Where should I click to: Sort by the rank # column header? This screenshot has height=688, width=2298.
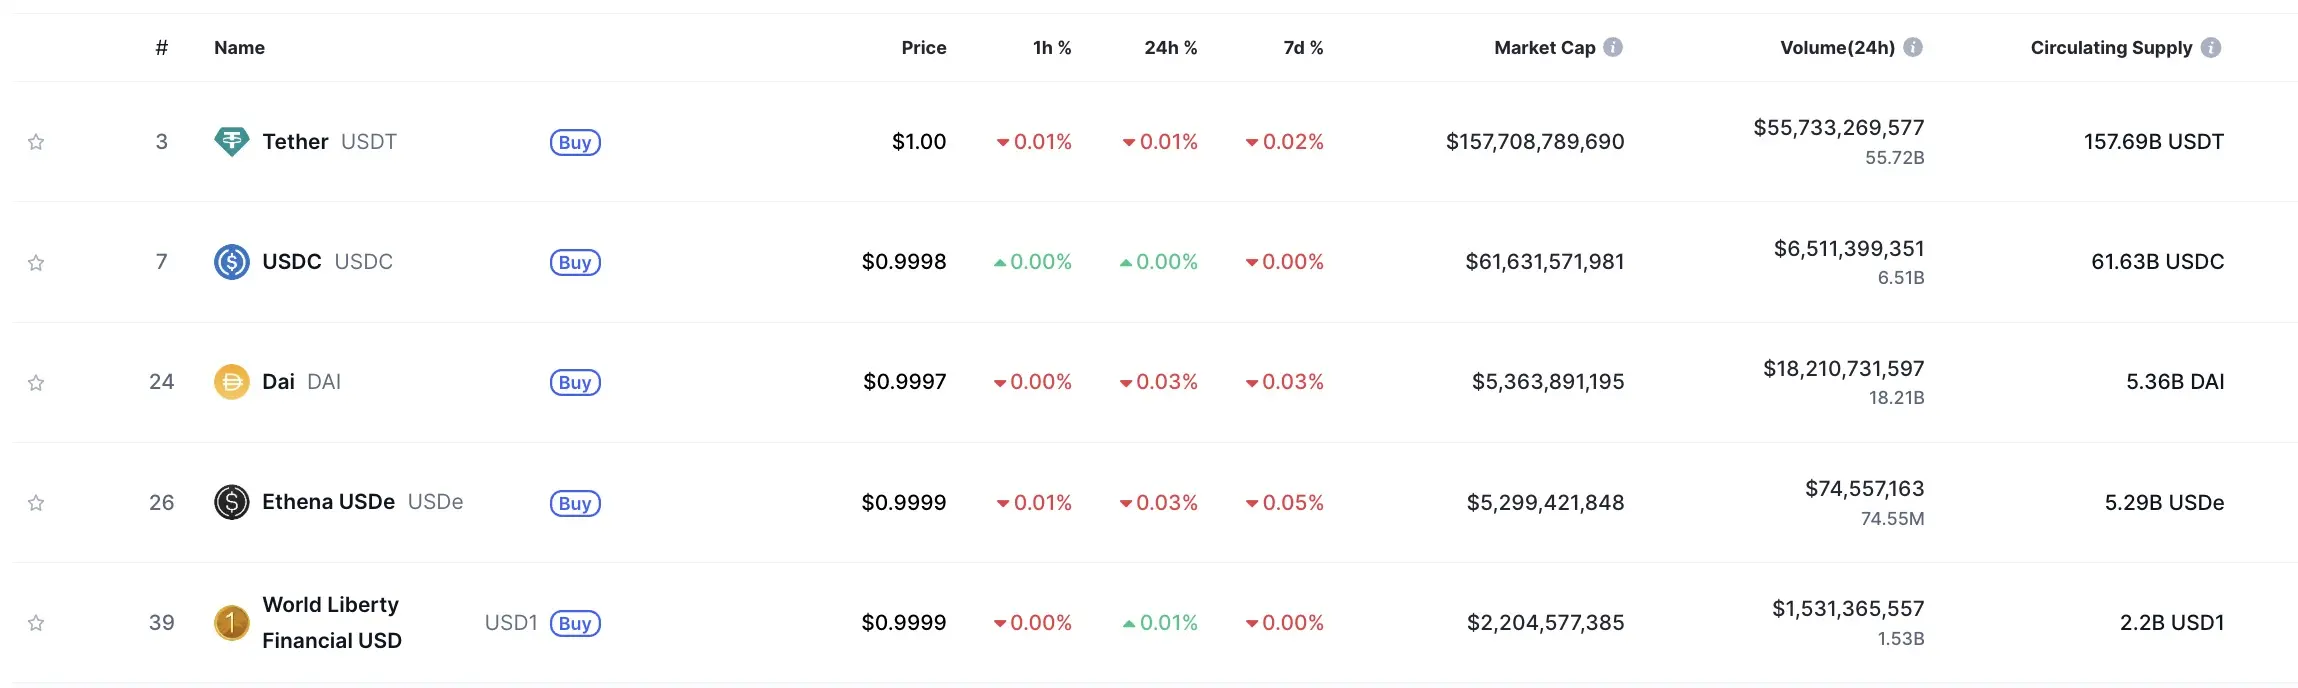pos(162,48)
